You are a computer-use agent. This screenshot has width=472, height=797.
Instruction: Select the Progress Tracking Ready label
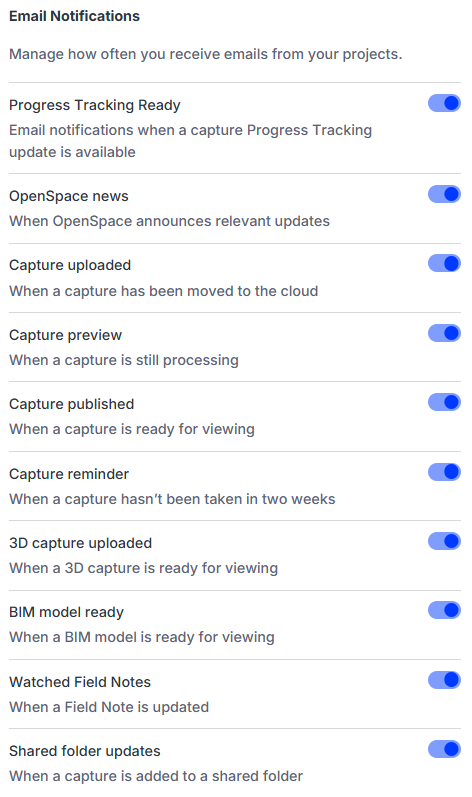95,105
